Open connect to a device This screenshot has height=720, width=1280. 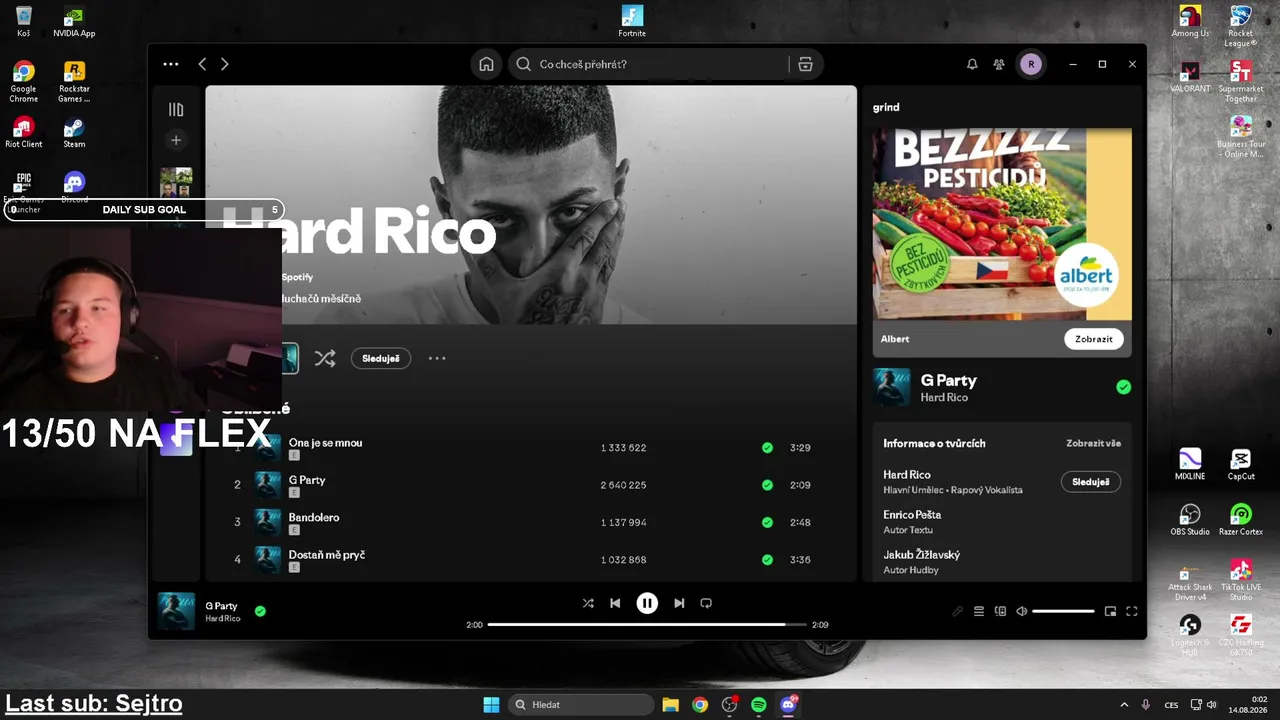coord(1000,611)
